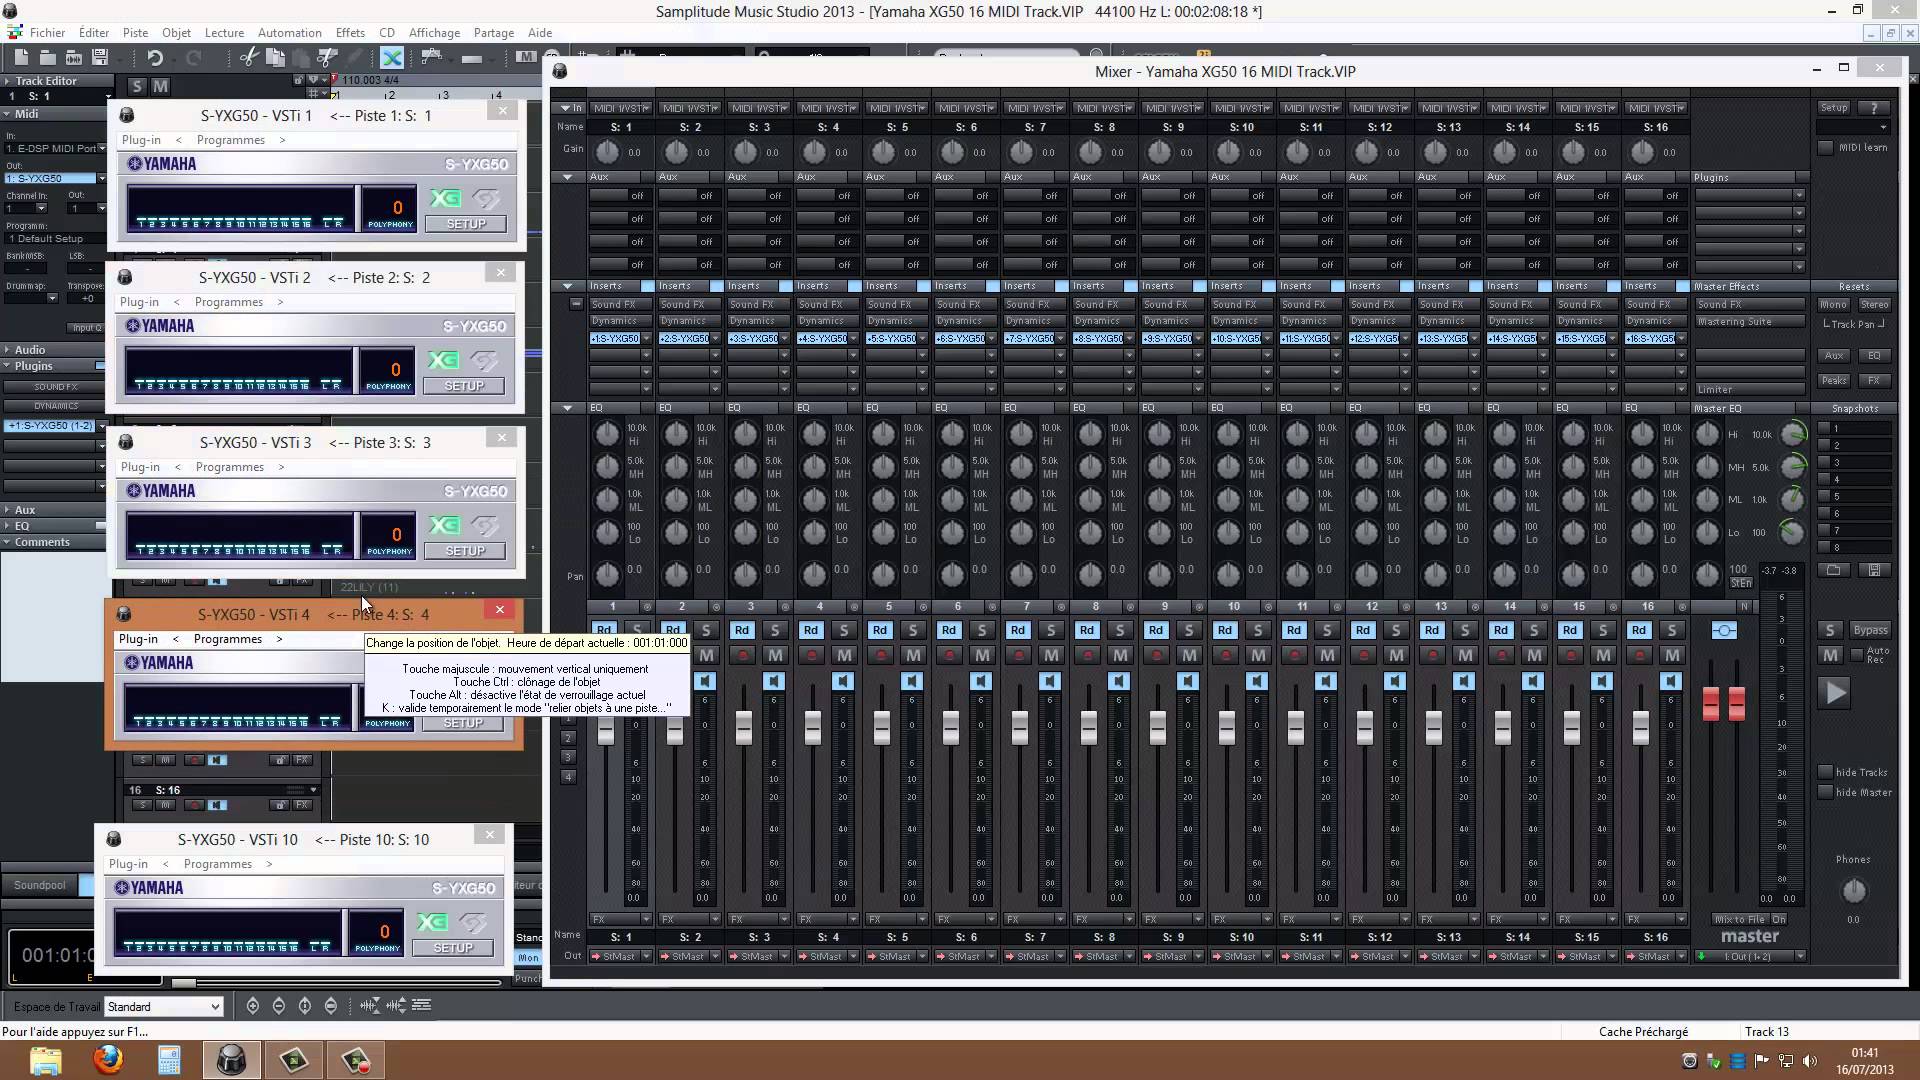Toggle the blue Crossfade icon in the toolbar
This screenshot has height=1080, width=1920.
[392, 58]
